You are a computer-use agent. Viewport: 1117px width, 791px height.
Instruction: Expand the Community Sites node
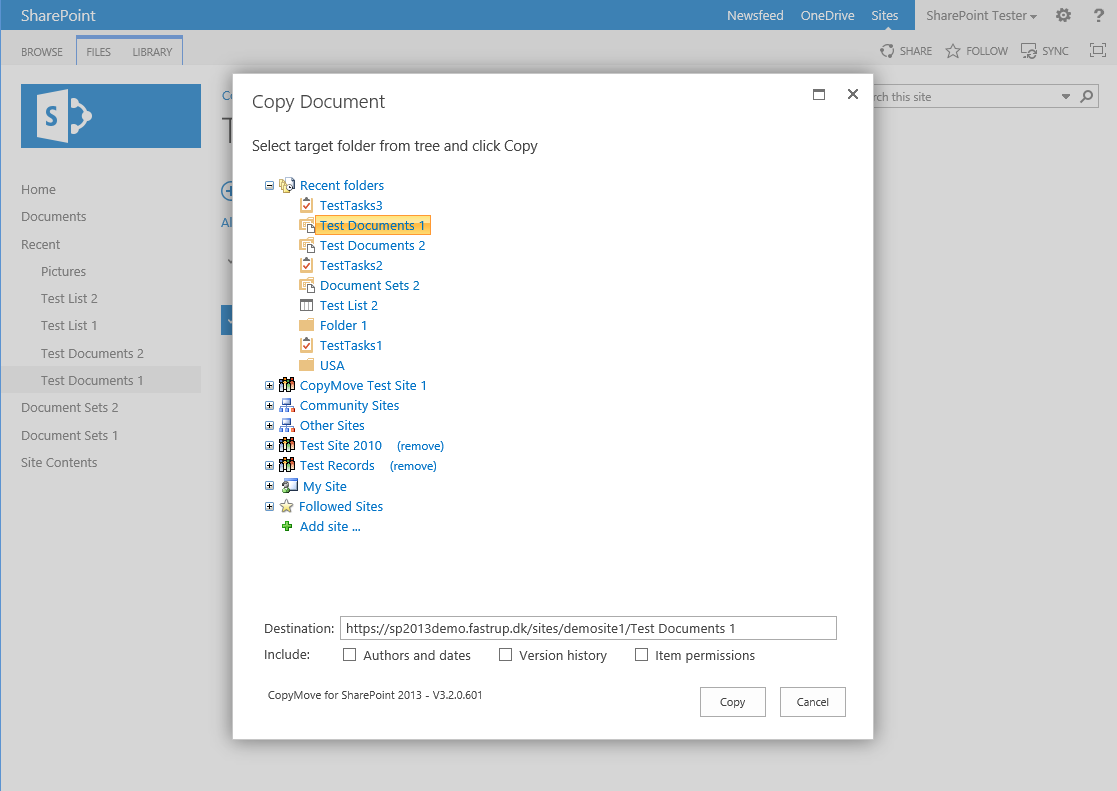(x=269, y=405)
